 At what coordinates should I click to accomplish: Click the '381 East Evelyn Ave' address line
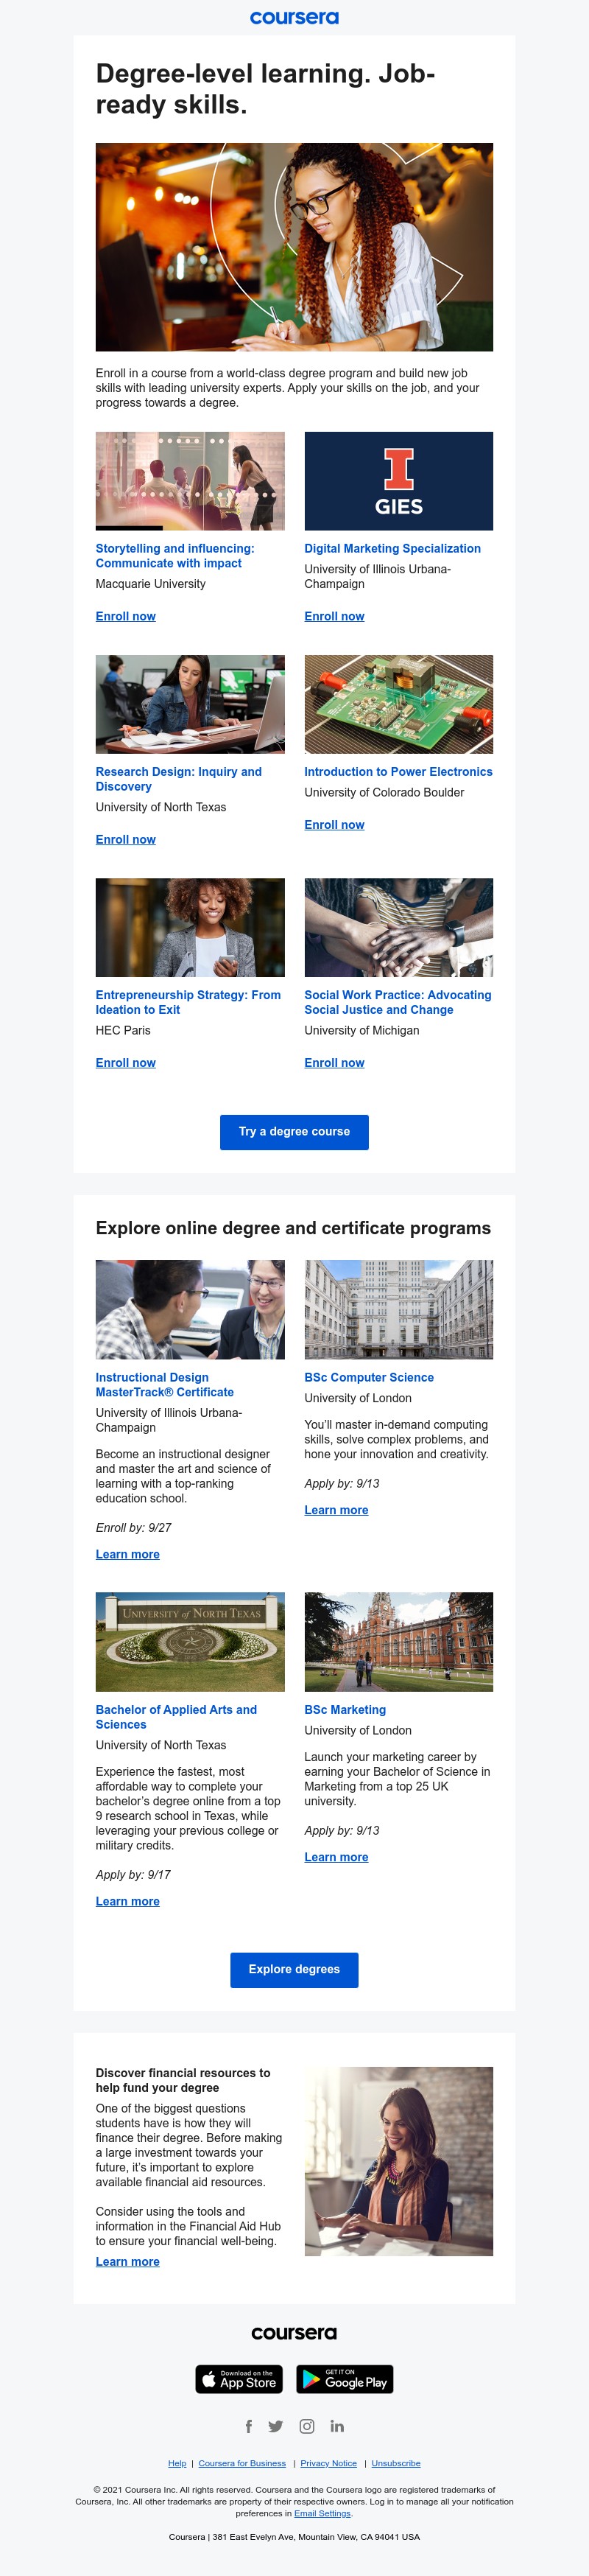294,2537
